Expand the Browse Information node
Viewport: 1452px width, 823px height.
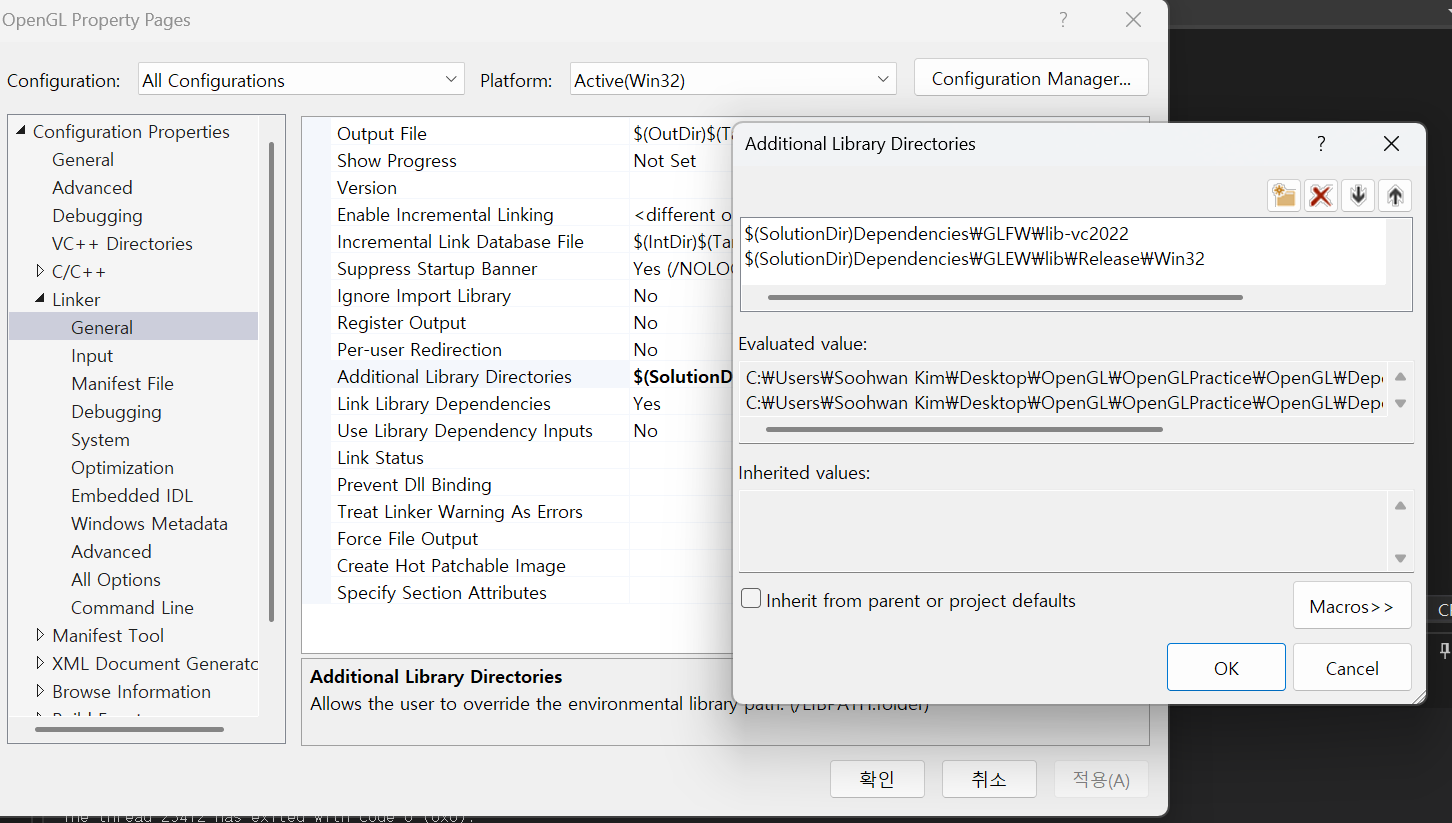click(40, 691)
